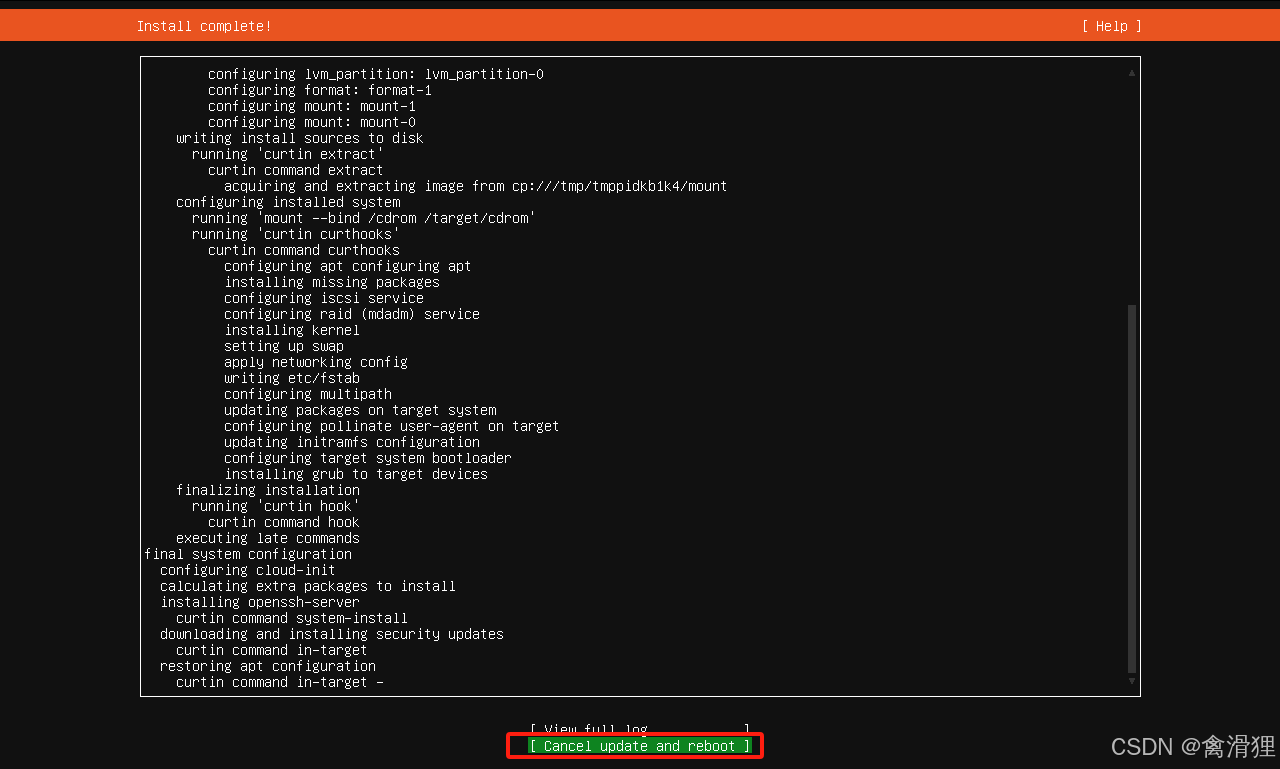This screenshot has width=1280, height=769.
Task: Click log line 'configuring cloud-init'
Action: pos(248,570)
